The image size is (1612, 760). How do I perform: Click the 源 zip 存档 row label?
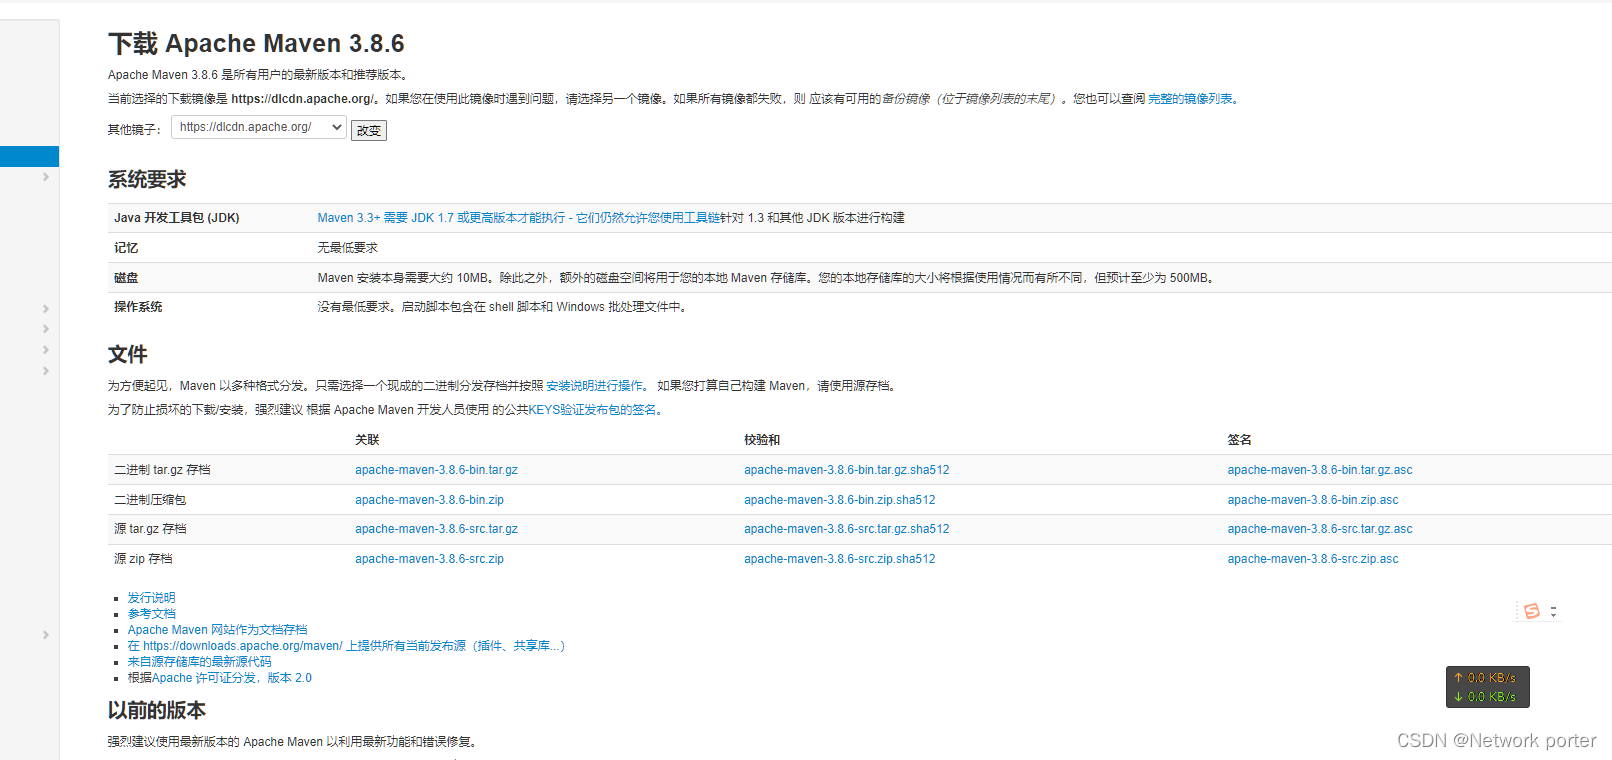[143, 559]
